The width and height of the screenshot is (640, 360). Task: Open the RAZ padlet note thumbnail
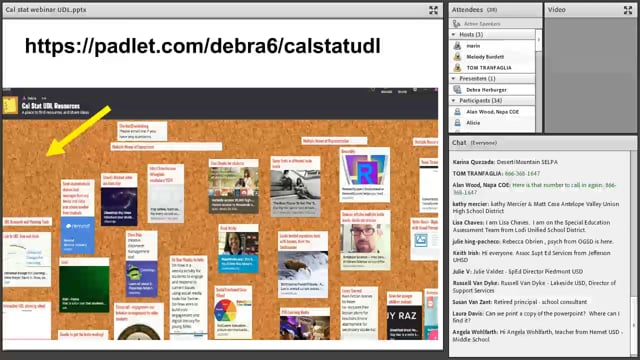(404, 316)
